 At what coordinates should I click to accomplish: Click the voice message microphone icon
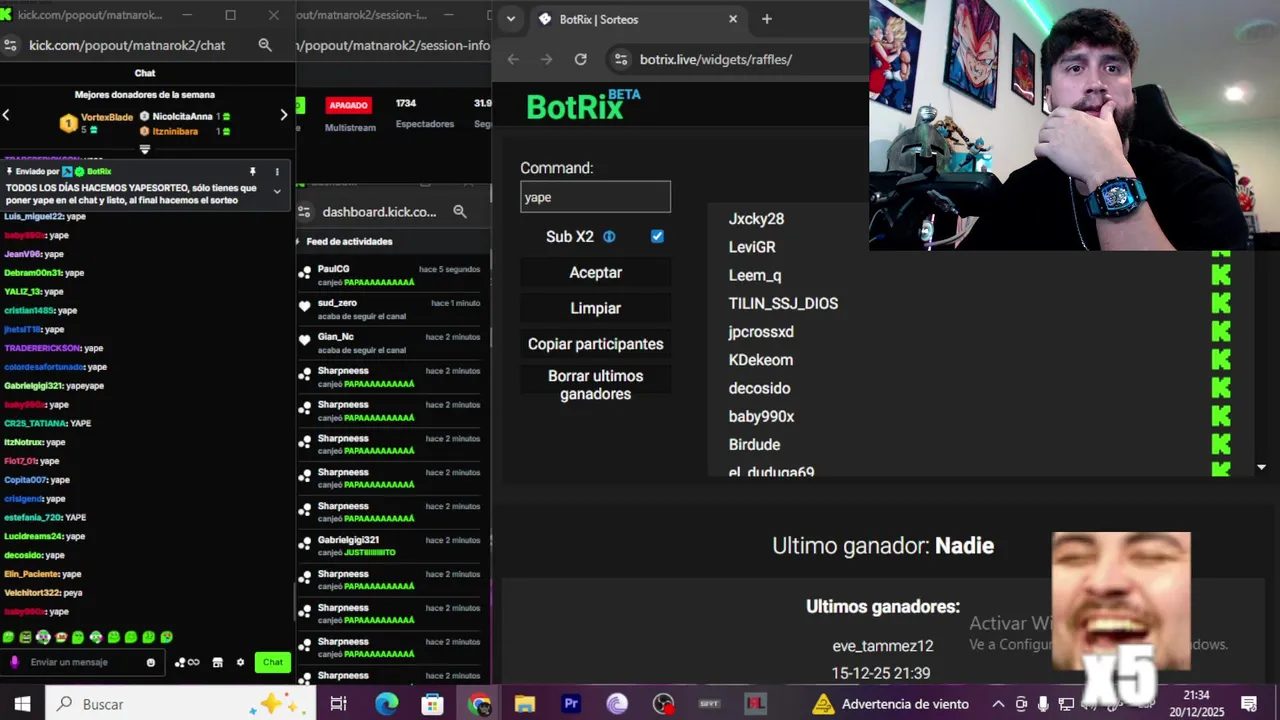(14, 662)
